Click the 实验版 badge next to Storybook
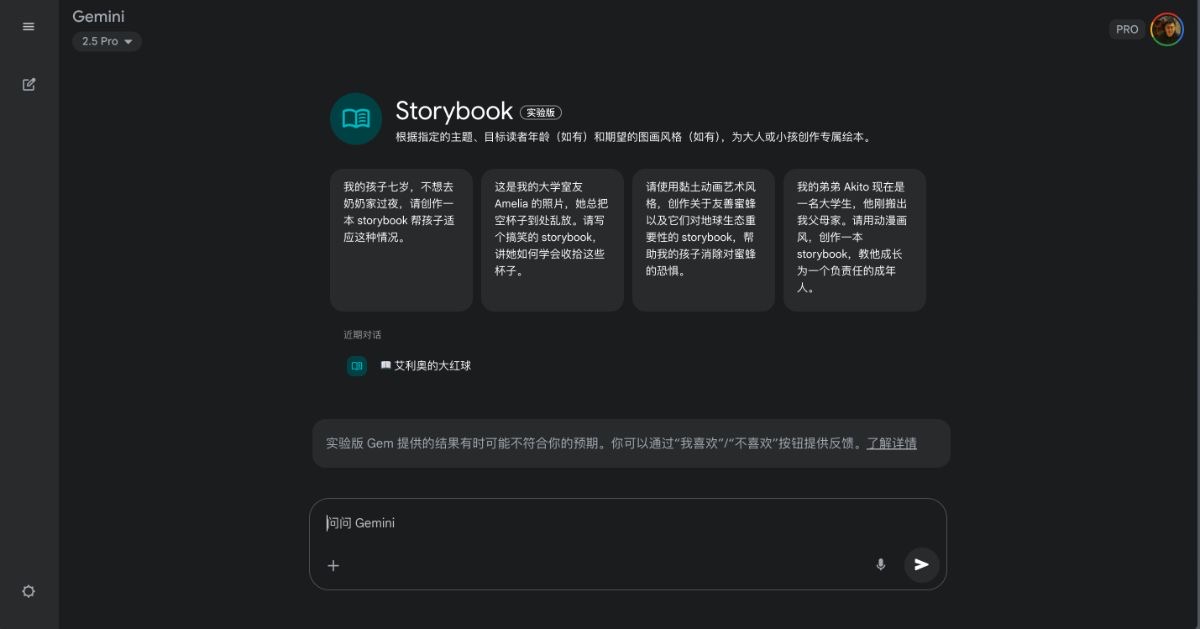The width and height of the screenshot is (1200, 629). 541,113
